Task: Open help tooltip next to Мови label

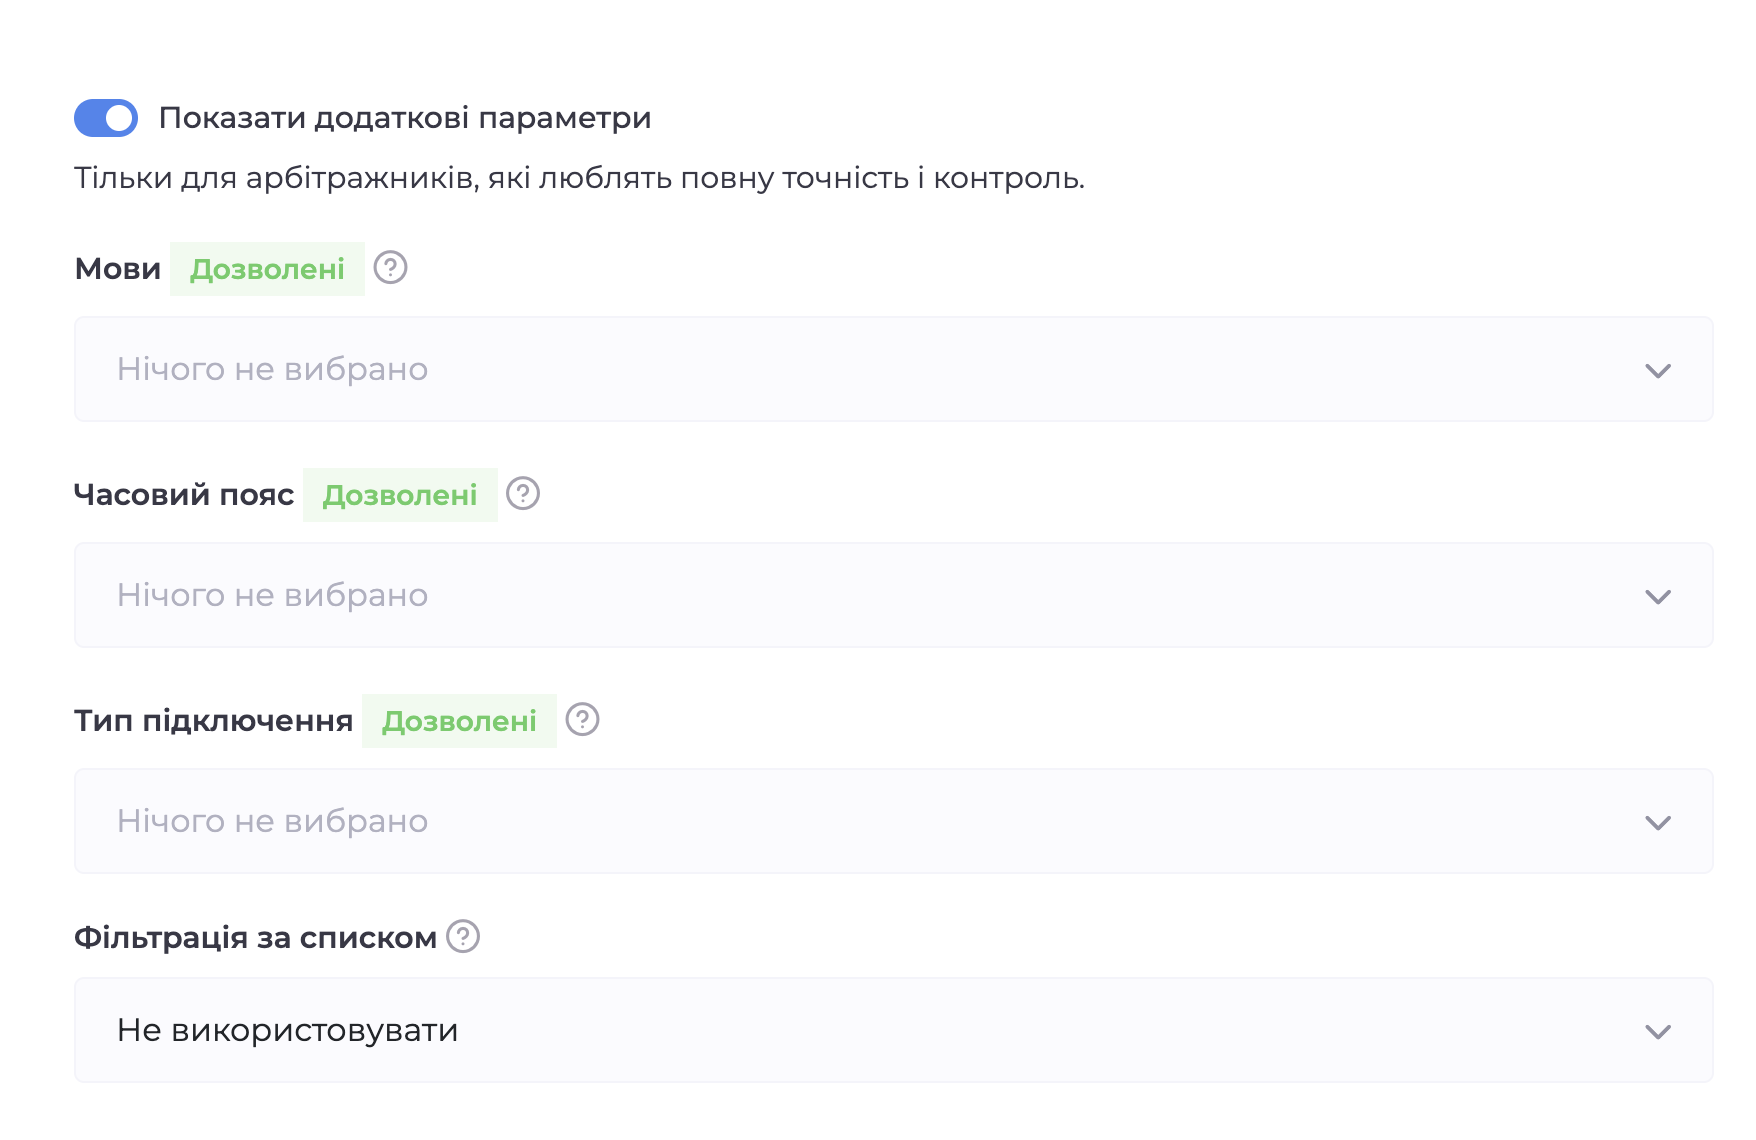Action: tap(389, 267)
